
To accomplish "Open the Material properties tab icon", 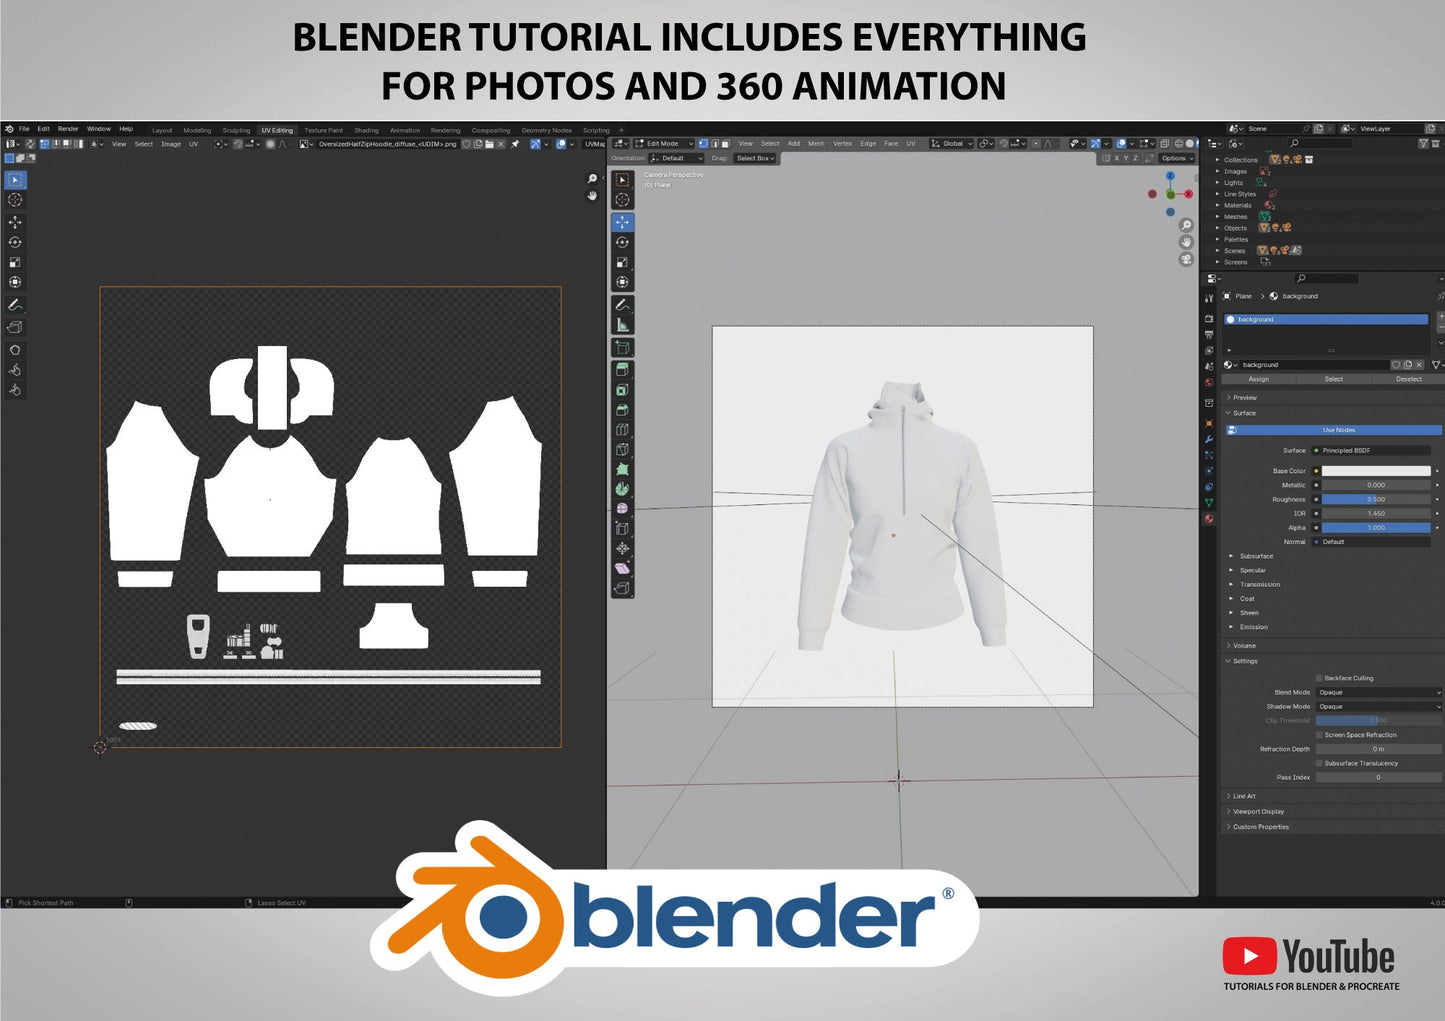I will 1209,519.
